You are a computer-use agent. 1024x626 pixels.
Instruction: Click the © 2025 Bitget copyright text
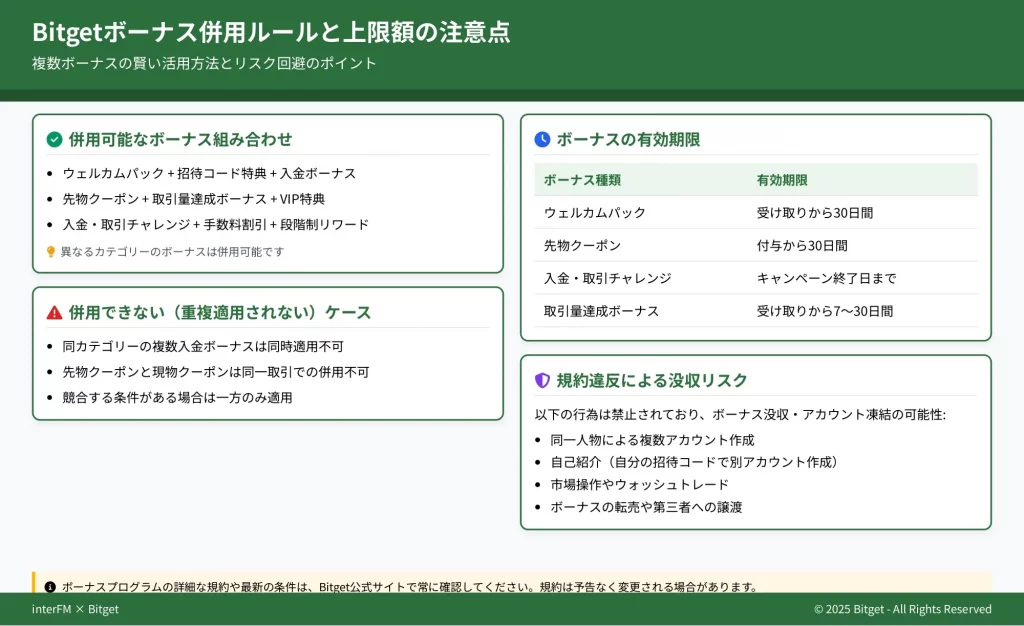902,609
